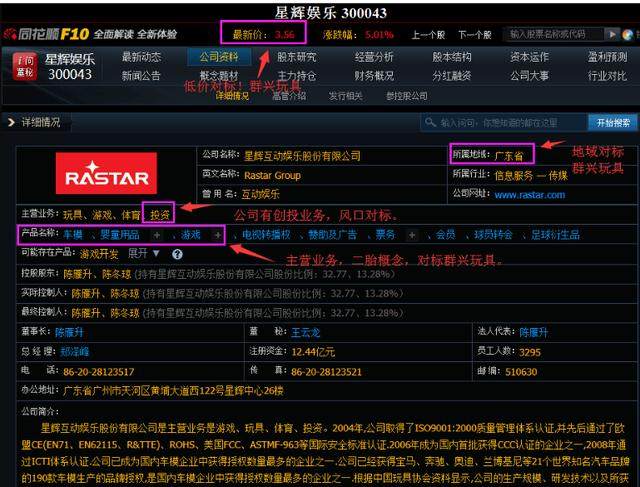Click stock name or code input field
640x487 pixels.
point(554,34)
